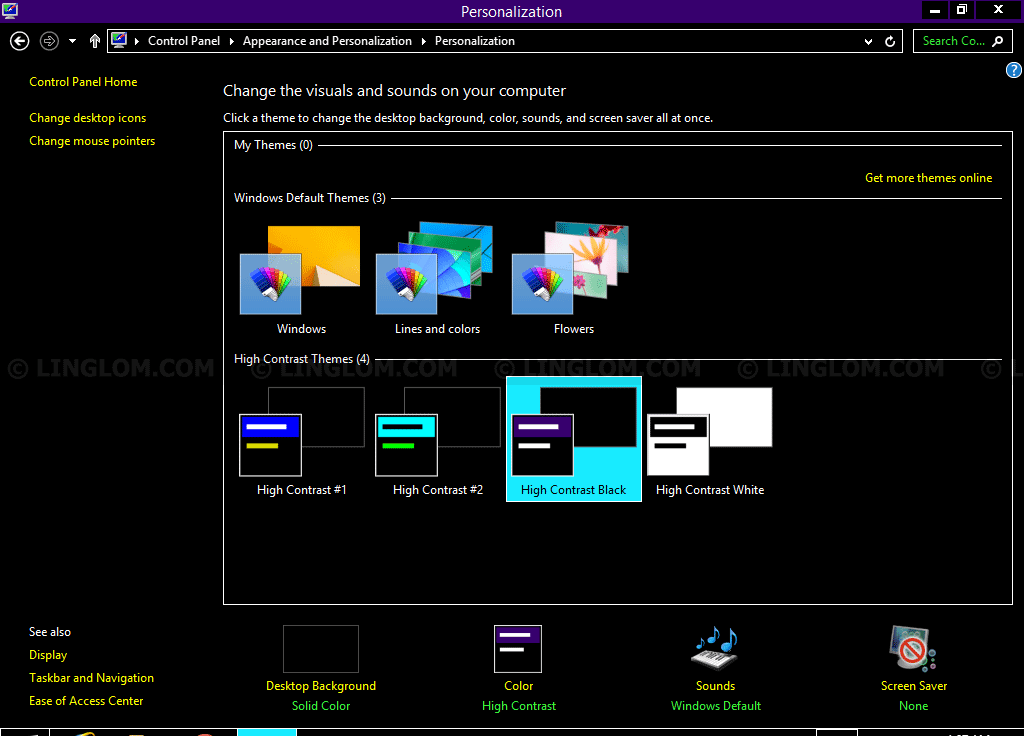Open the Sounds settings icon
The height and width of the screenshot is (736, 1024).
coord(715,648)
